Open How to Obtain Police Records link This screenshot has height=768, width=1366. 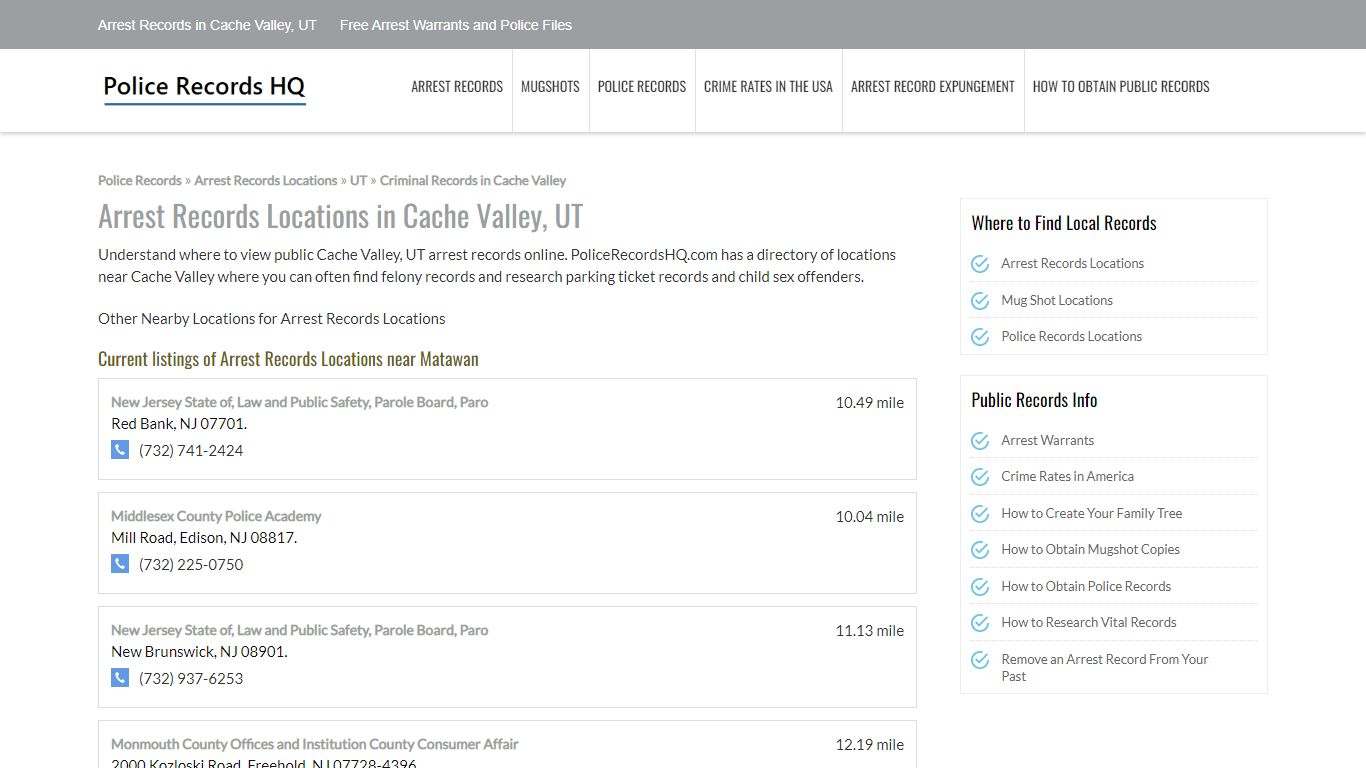(x=1086, y=587)
